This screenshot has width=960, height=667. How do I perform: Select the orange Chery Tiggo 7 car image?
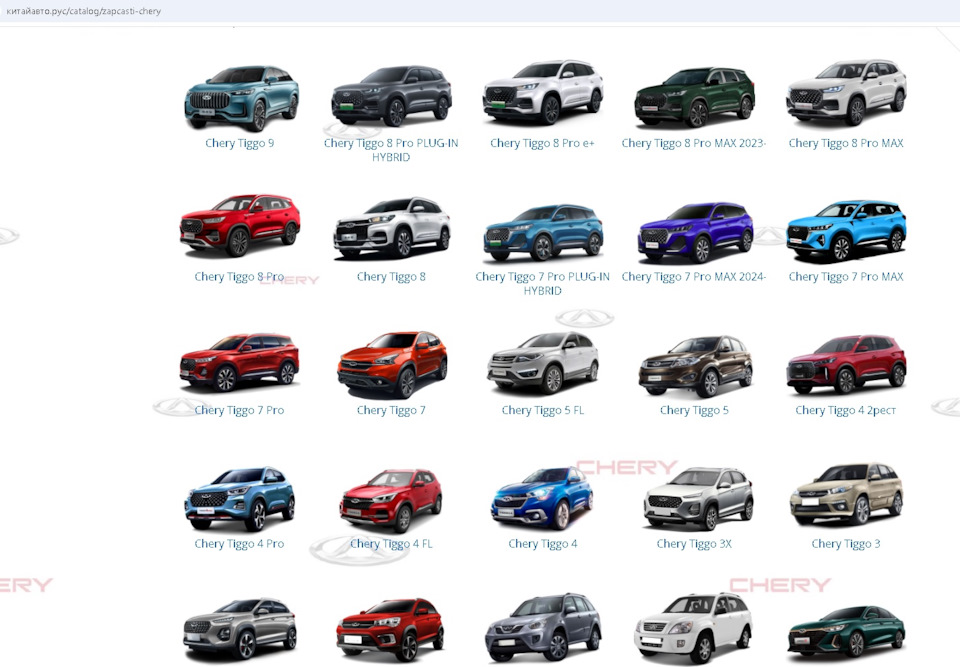pyautogui.click(x=392, y=364)
